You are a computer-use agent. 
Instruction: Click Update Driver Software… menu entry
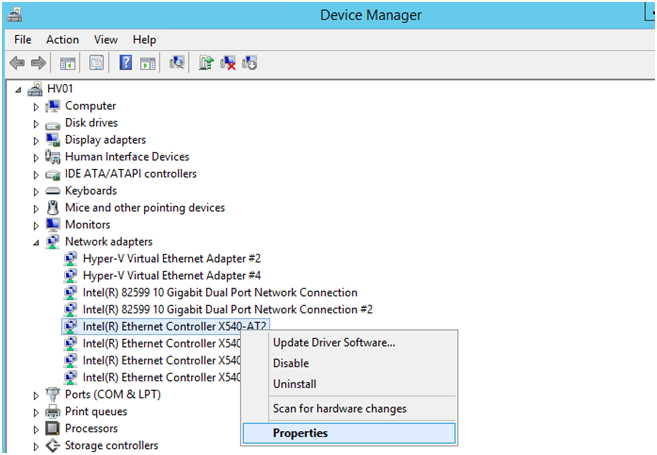334,343
